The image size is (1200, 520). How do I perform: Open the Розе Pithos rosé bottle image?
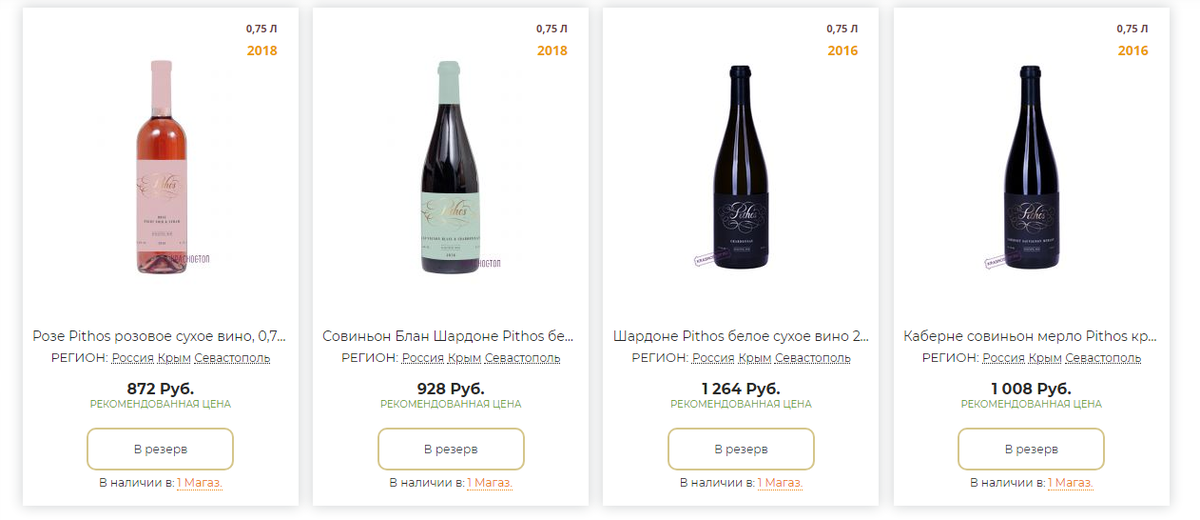click(160, 168)
